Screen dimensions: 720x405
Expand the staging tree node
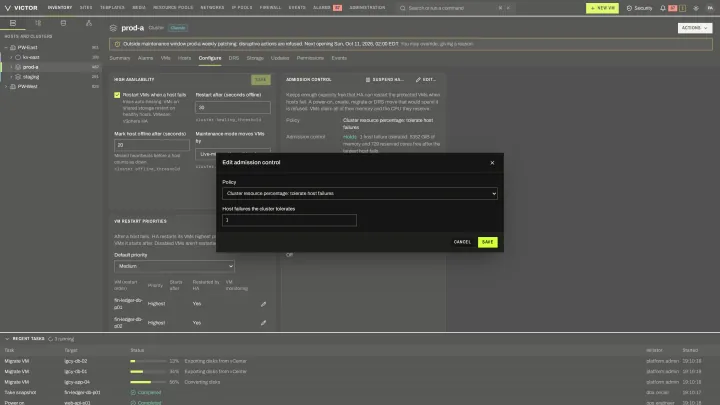tap(11, 77)
